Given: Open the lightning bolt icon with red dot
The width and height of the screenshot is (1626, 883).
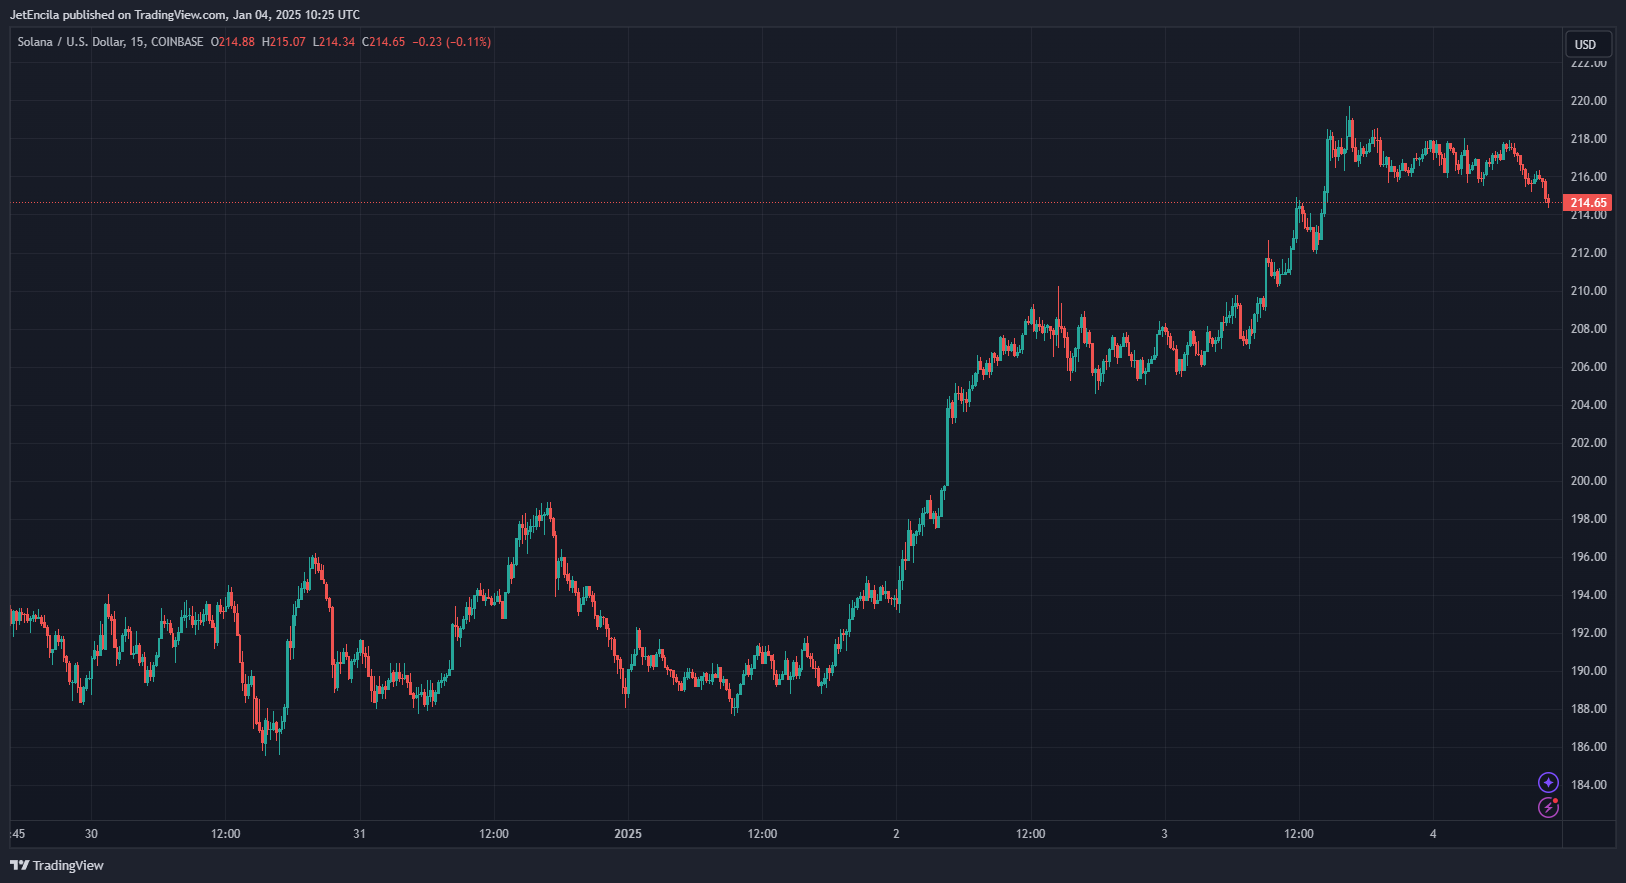Looking at the screenshot, I should 1548,807.
